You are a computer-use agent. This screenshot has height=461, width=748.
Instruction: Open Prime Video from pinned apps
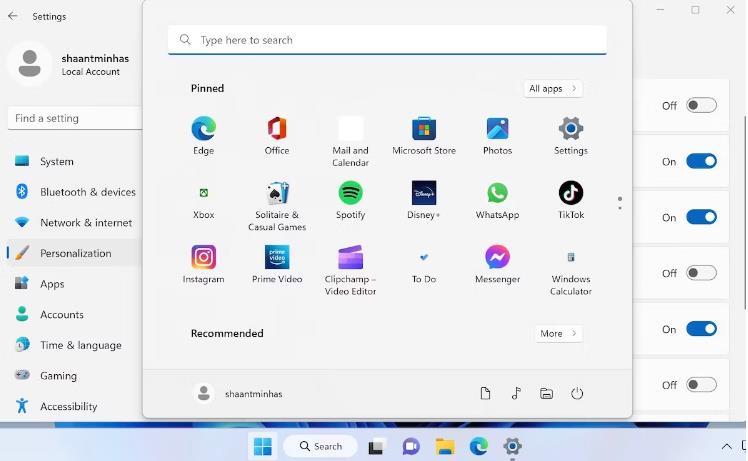(x=277, y=264)
